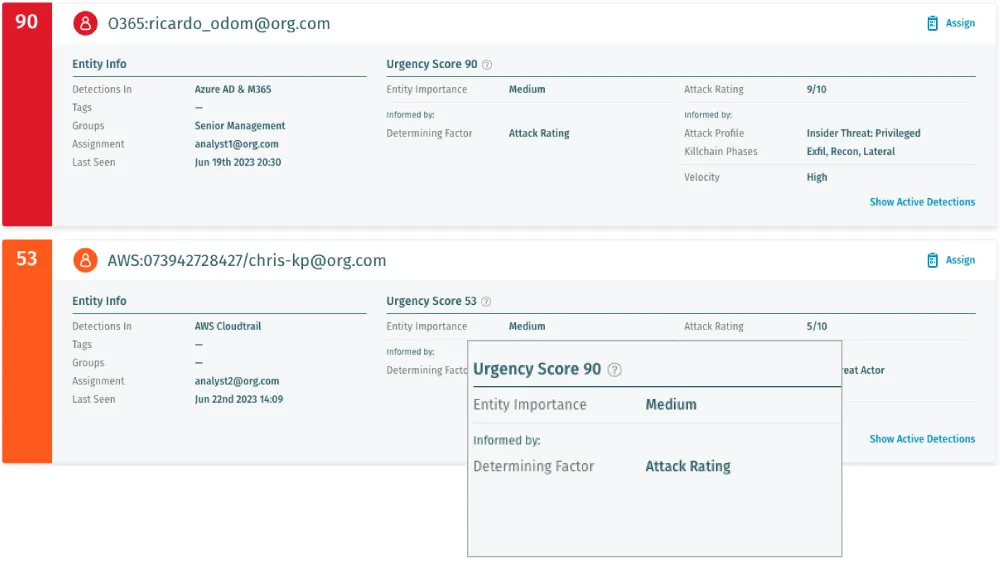Click the orange 53 urgency badge
Screen dimensions: 1000x581
tap(27, 258)
